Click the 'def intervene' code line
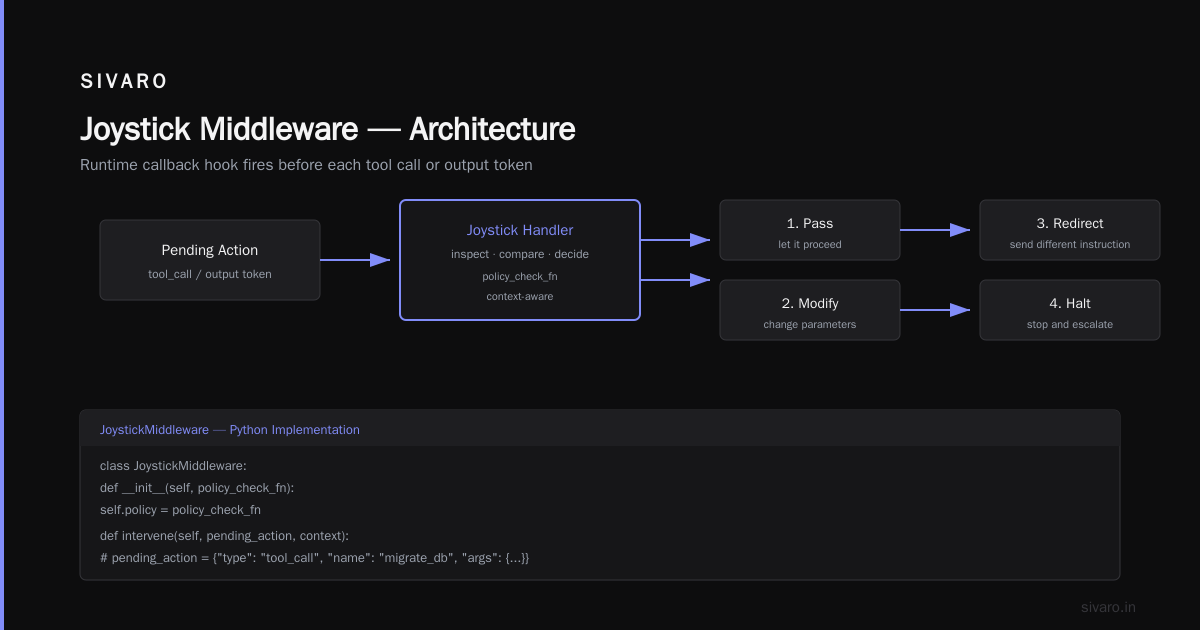1200x630 pixels. click(225, 536)
